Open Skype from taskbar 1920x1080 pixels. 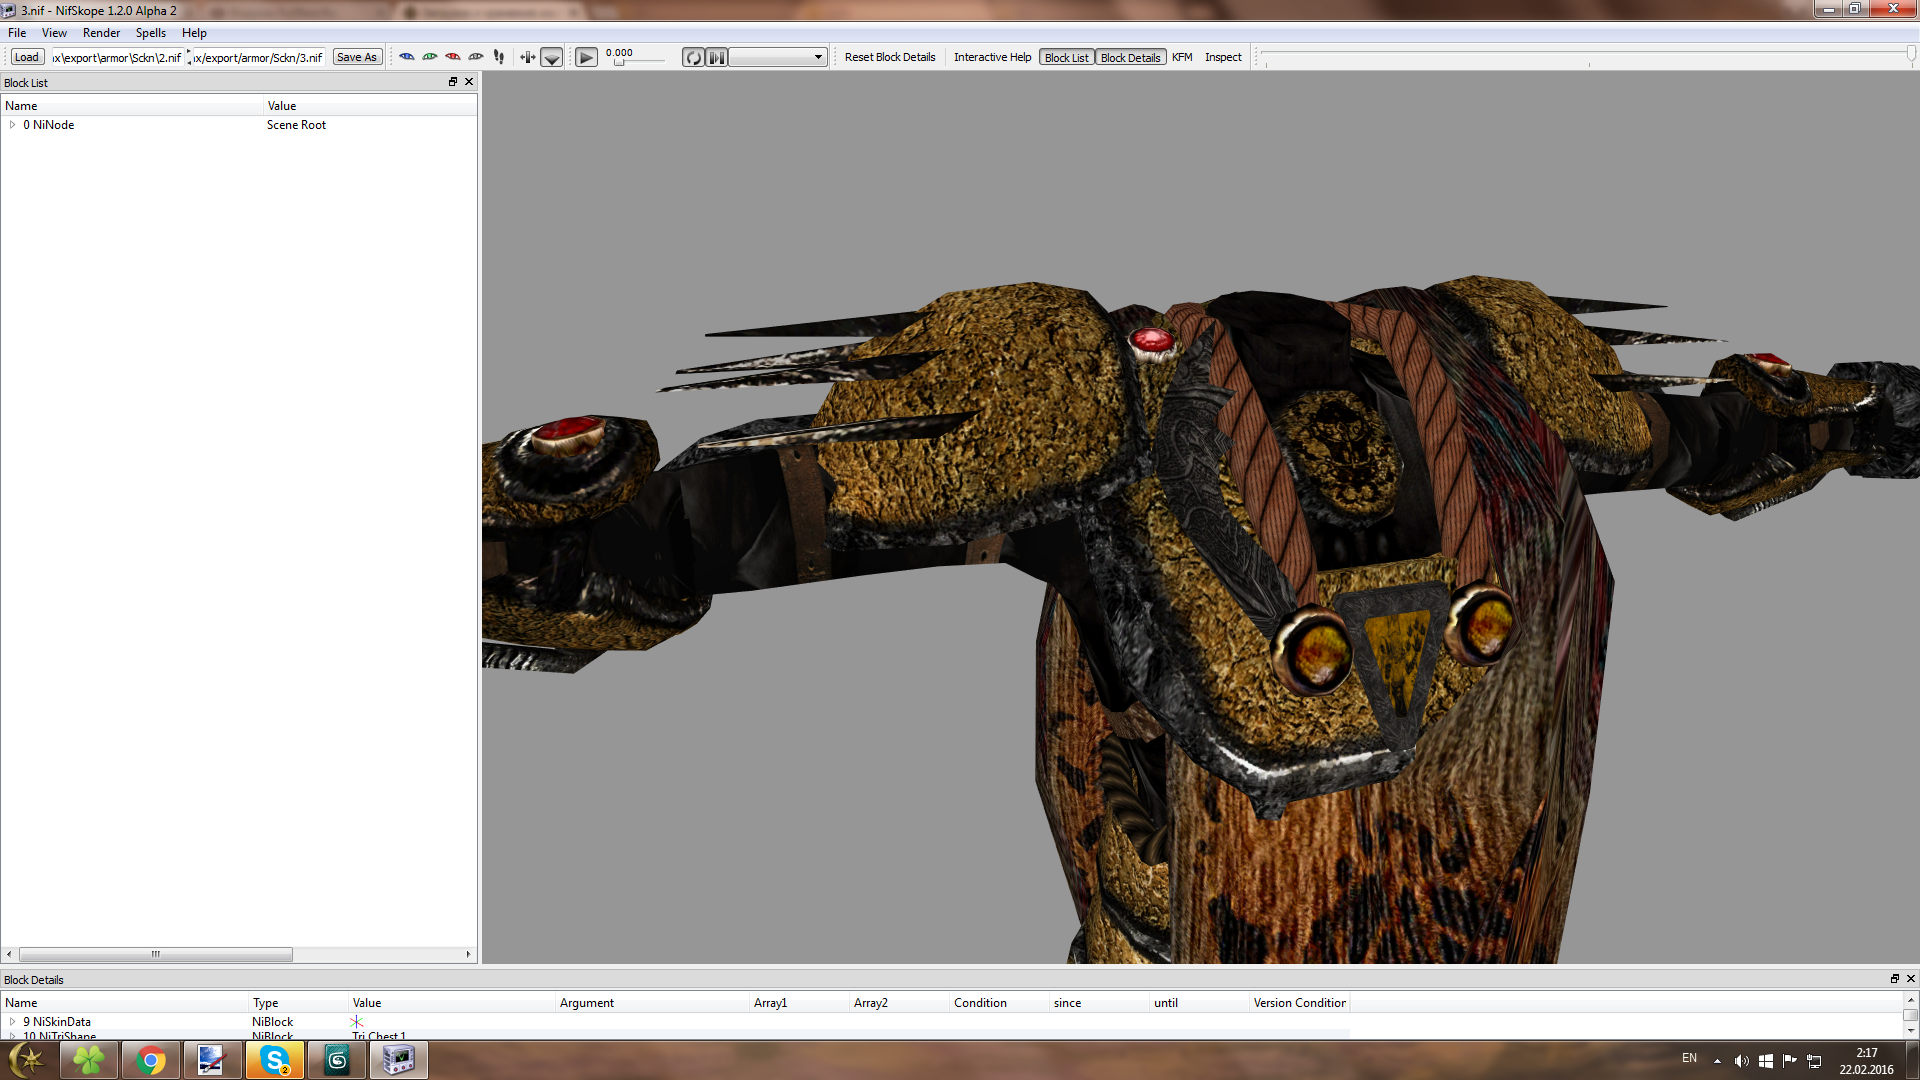(275, 1060)
